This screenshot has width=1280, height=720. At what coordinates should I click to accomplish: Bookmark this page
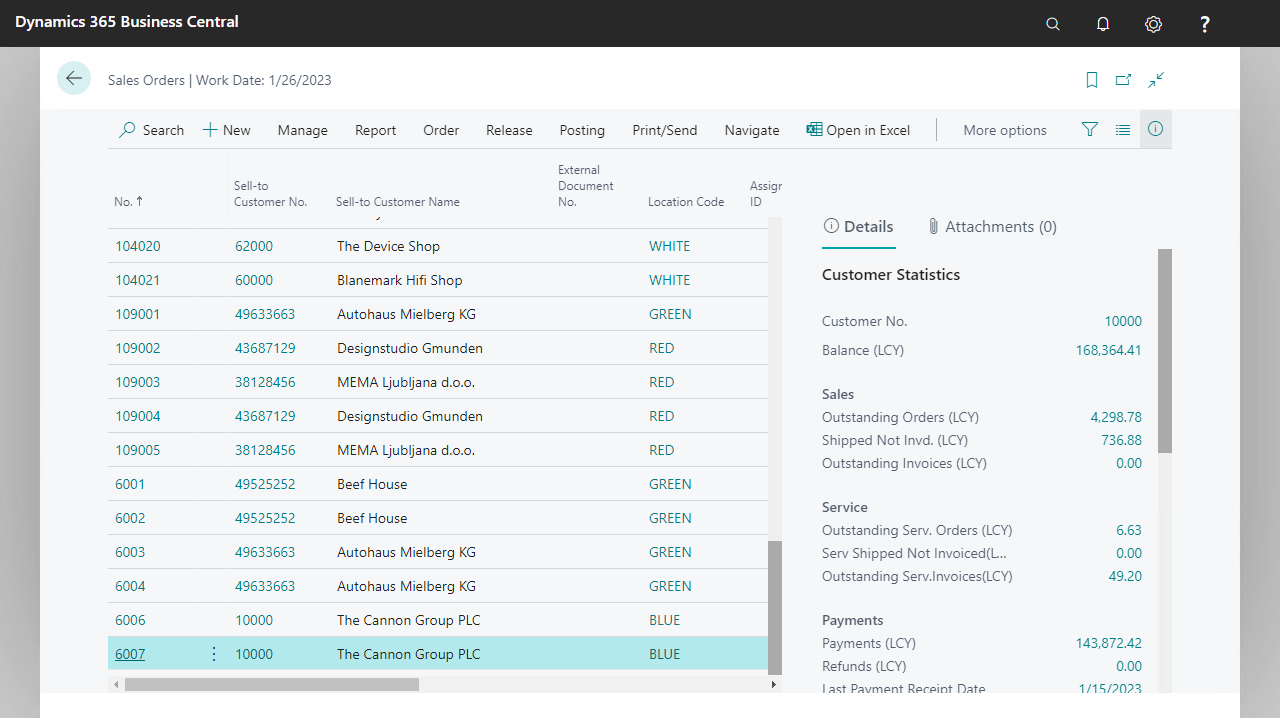pos(1092,80)
